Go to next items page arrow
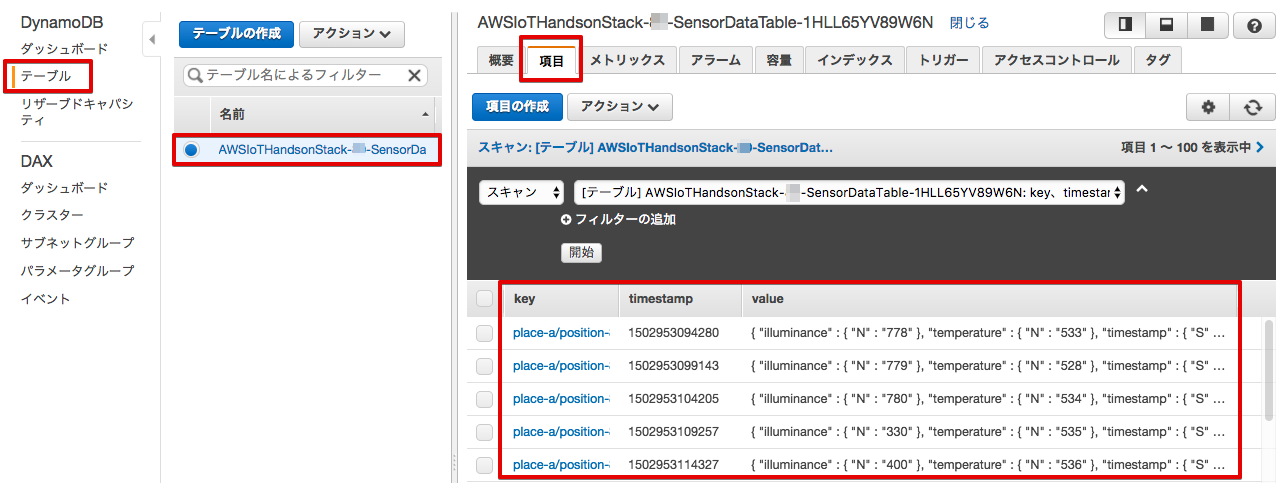The width and height of the screenshot is (1281, 483). coord(1260,147)
